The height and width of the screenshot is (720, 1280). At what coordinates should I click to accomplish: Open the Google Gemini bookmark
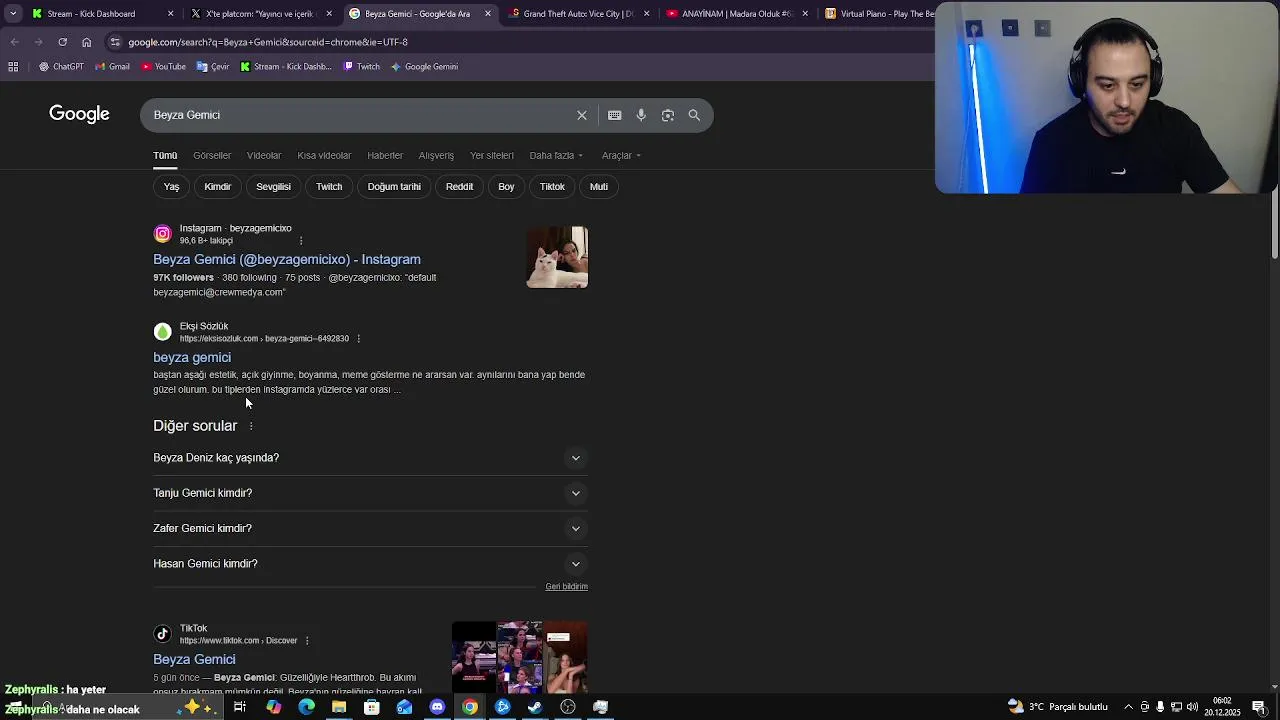click(424, 67)
